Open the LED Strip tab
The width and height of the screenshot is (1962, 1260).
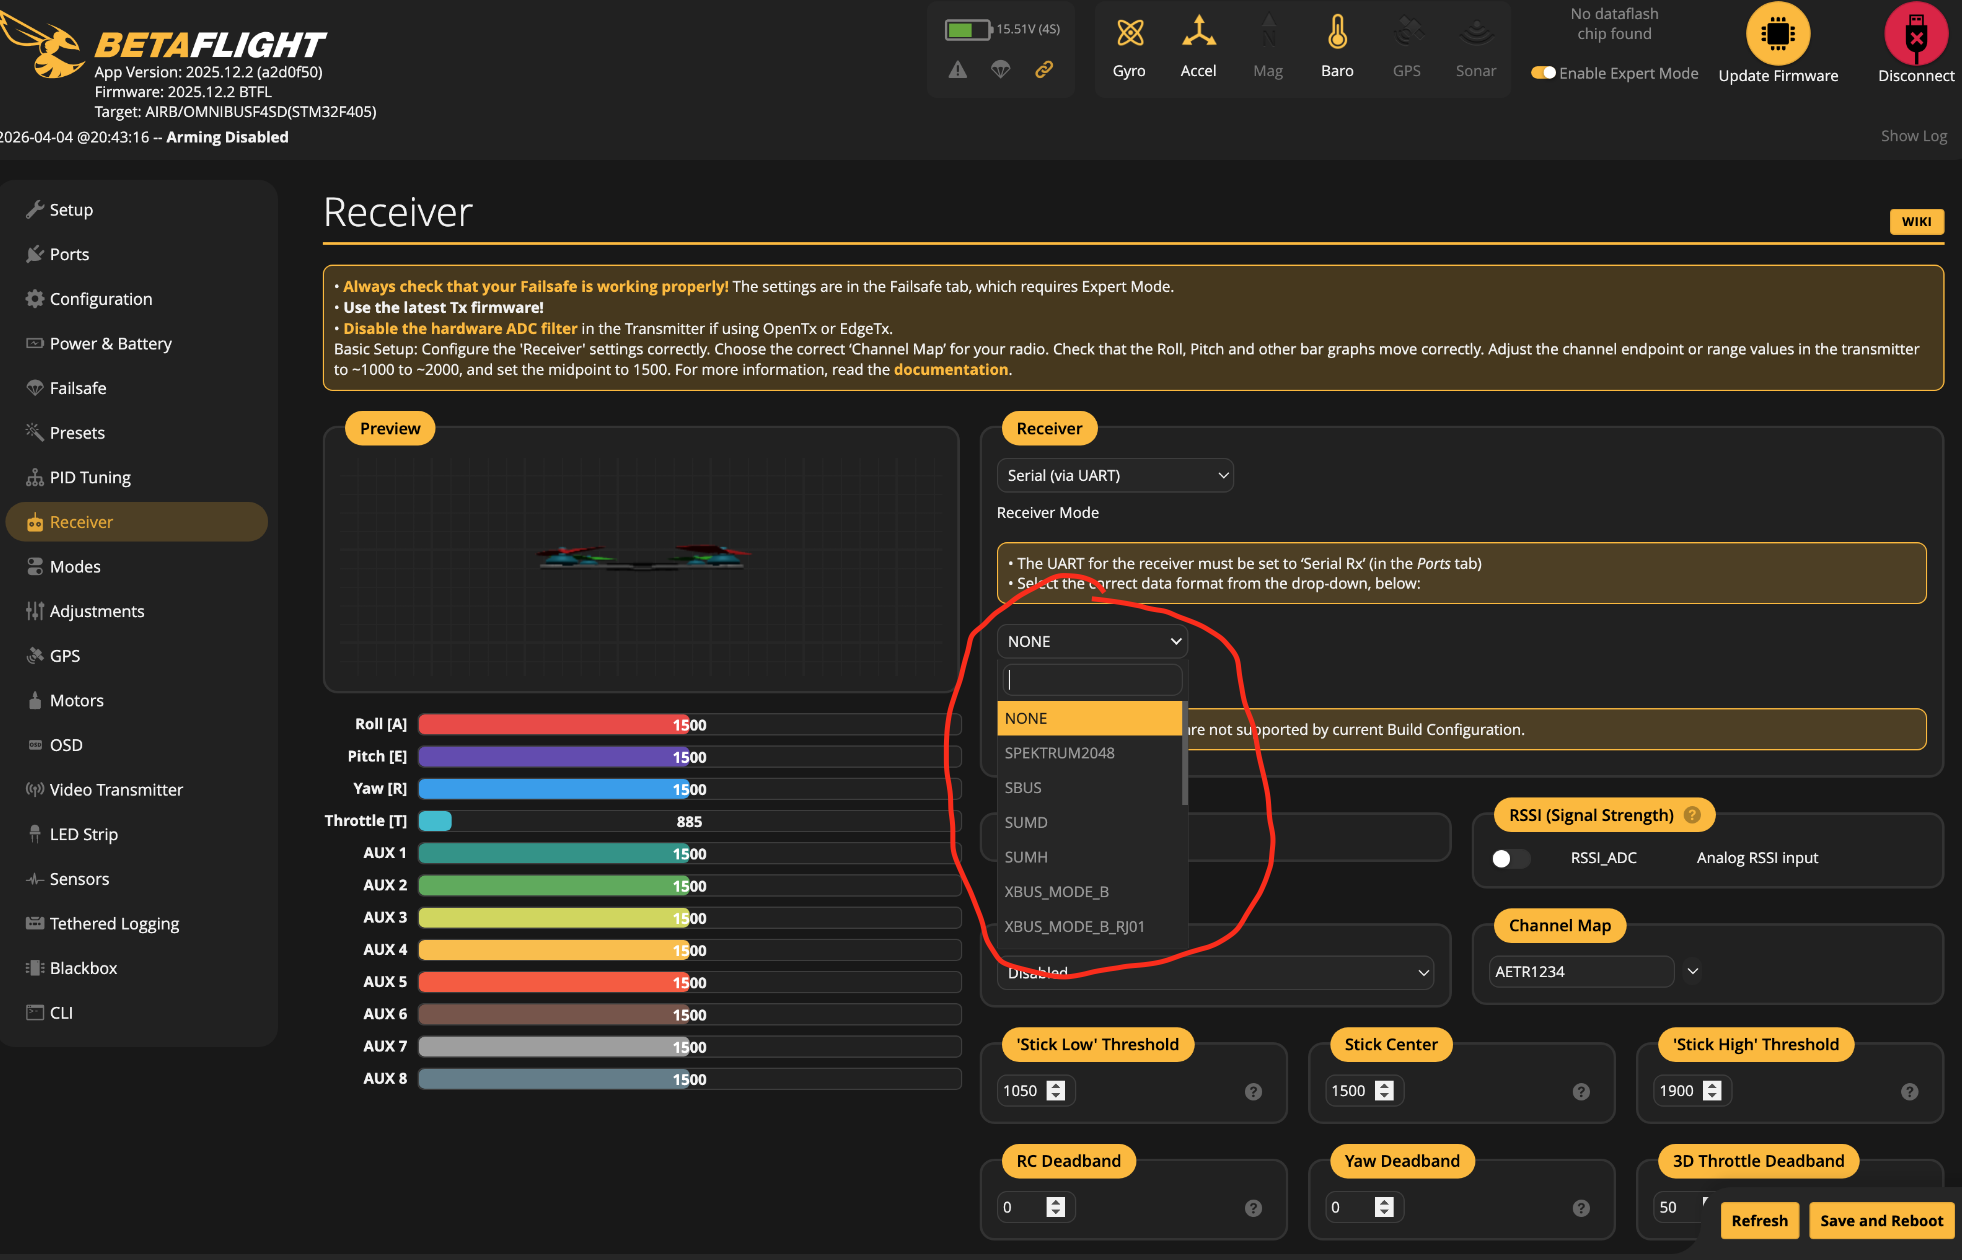click(x=137, y=834)
